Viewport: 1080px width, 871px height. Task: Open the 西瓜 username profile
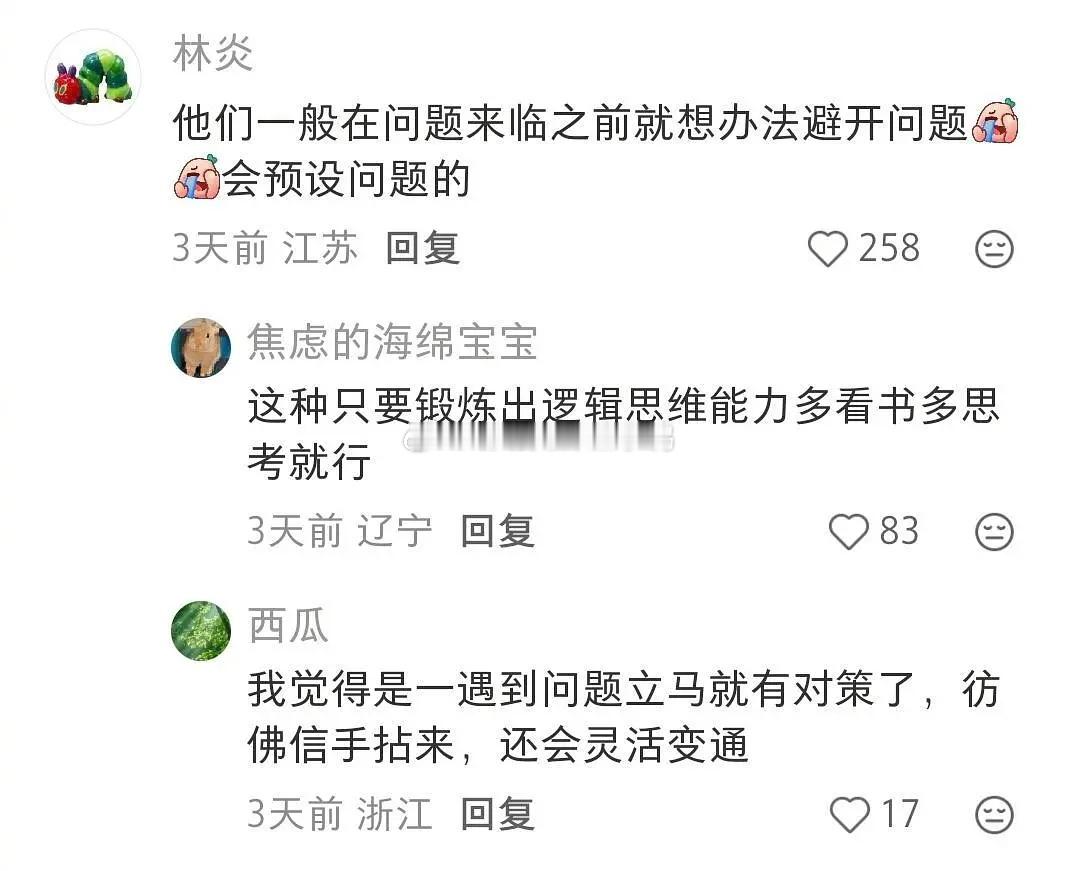tap(288, 626)
